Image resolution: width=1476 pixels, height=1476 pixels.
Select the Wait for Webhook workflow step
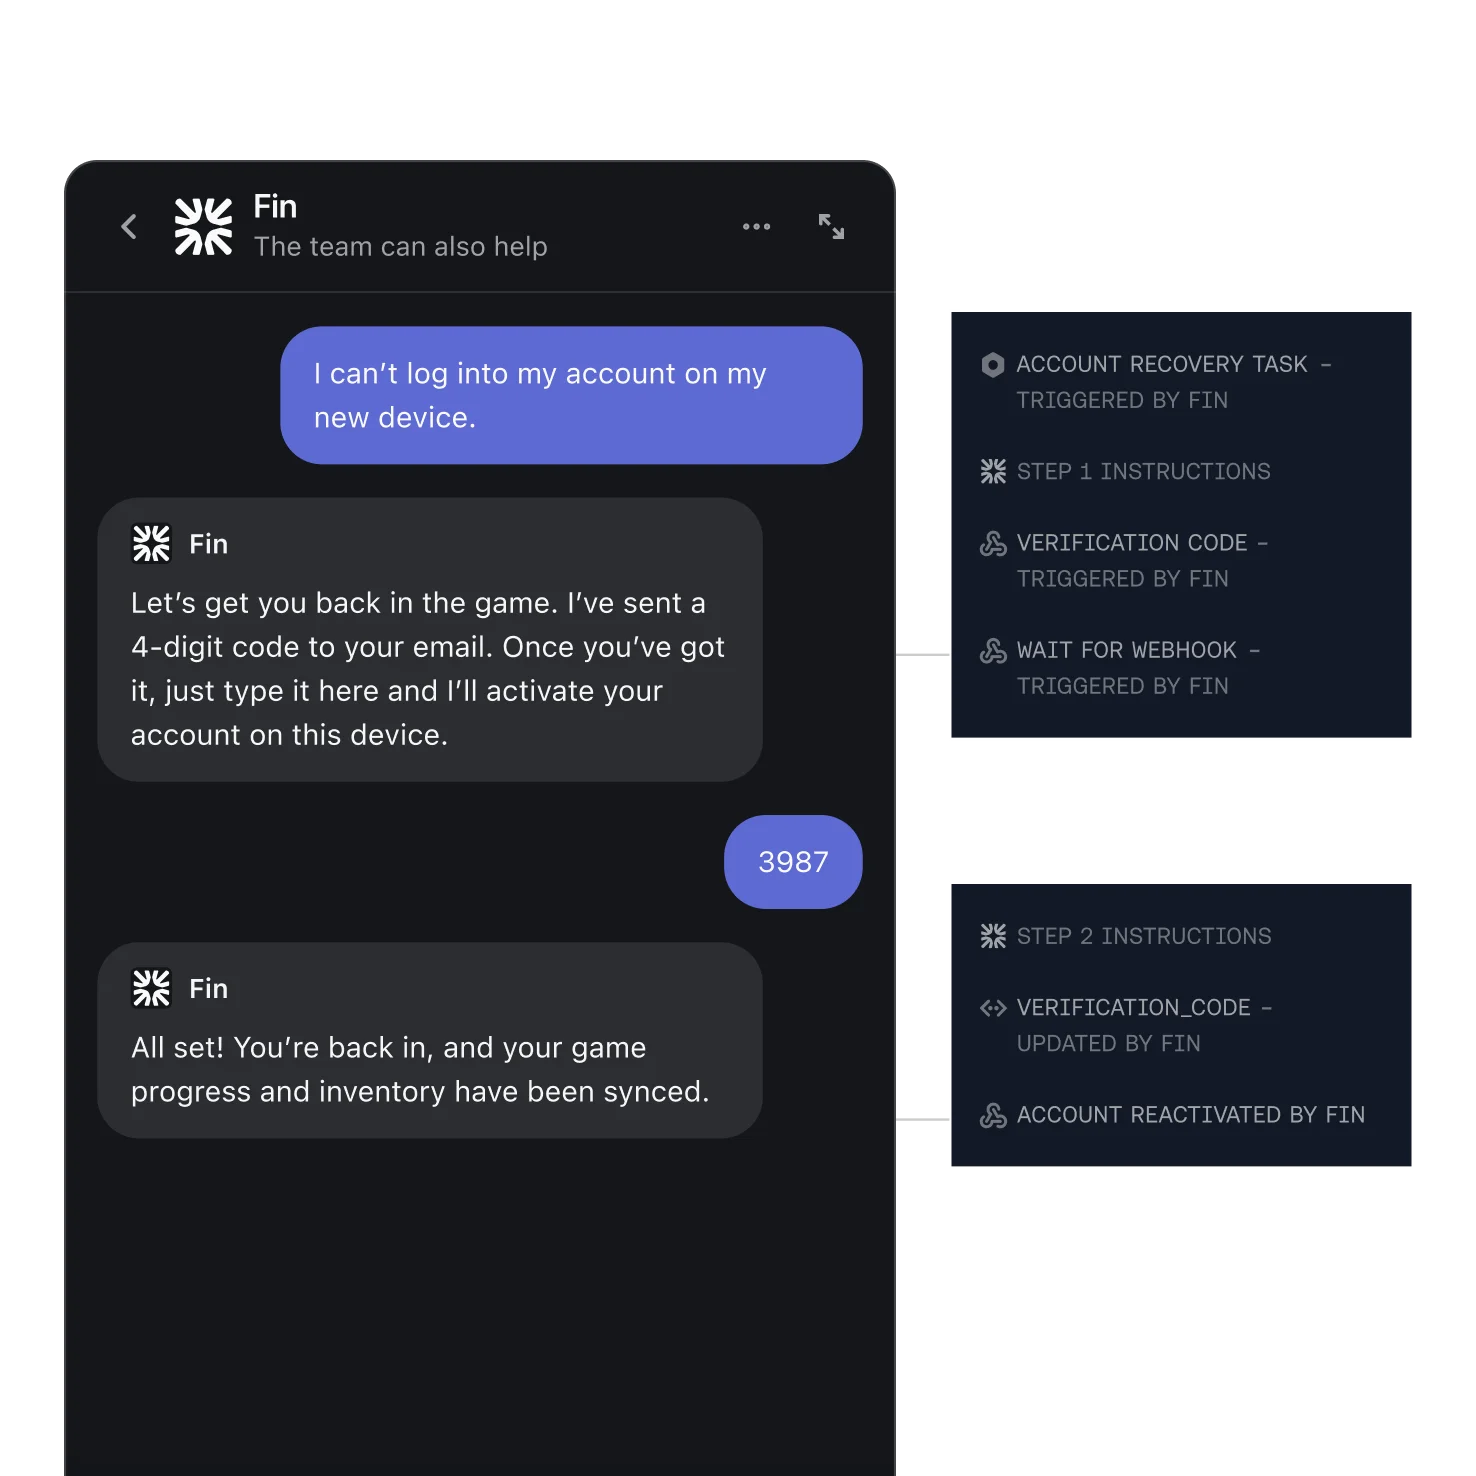[x=1138, y=667]
